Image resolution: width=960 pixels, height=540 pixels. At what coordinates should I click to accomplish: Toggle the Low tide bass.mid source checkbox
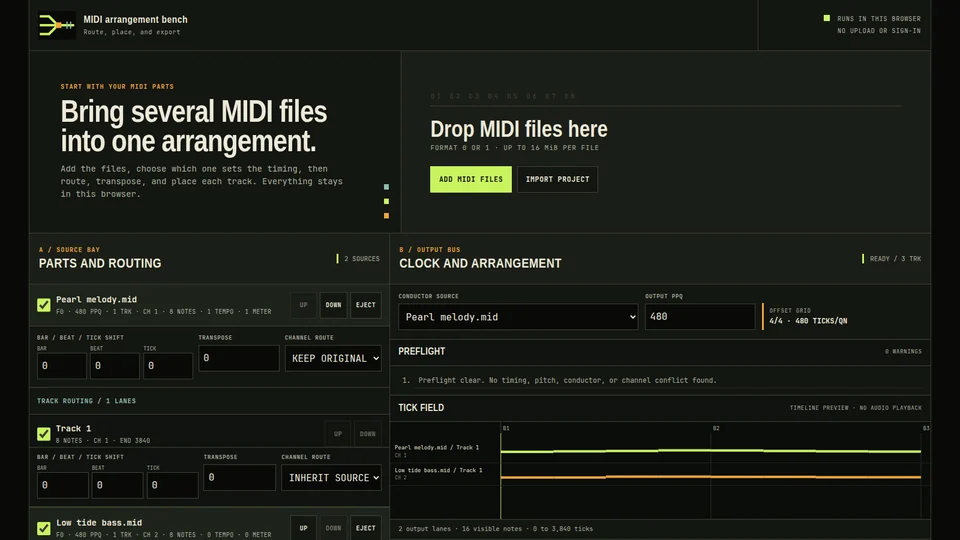point(43,528)
